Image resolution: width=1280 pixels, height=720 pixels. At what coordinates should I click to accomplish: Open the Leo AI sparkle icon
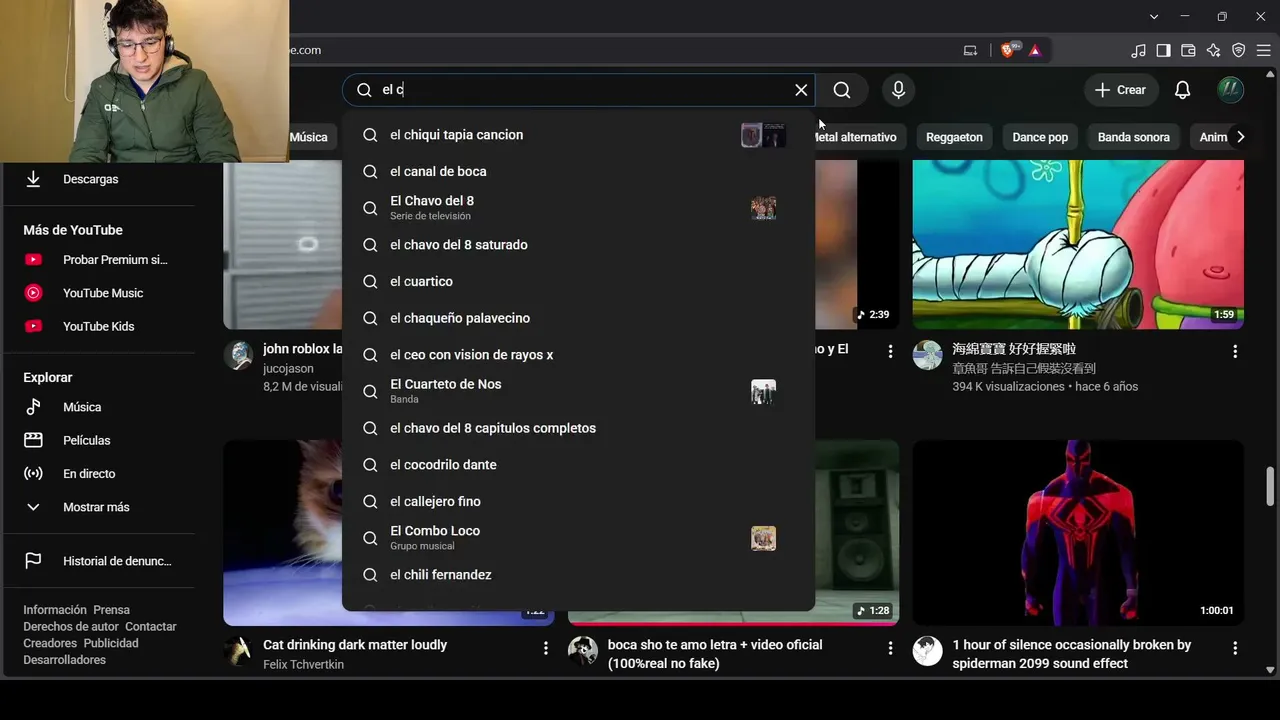1213,50
